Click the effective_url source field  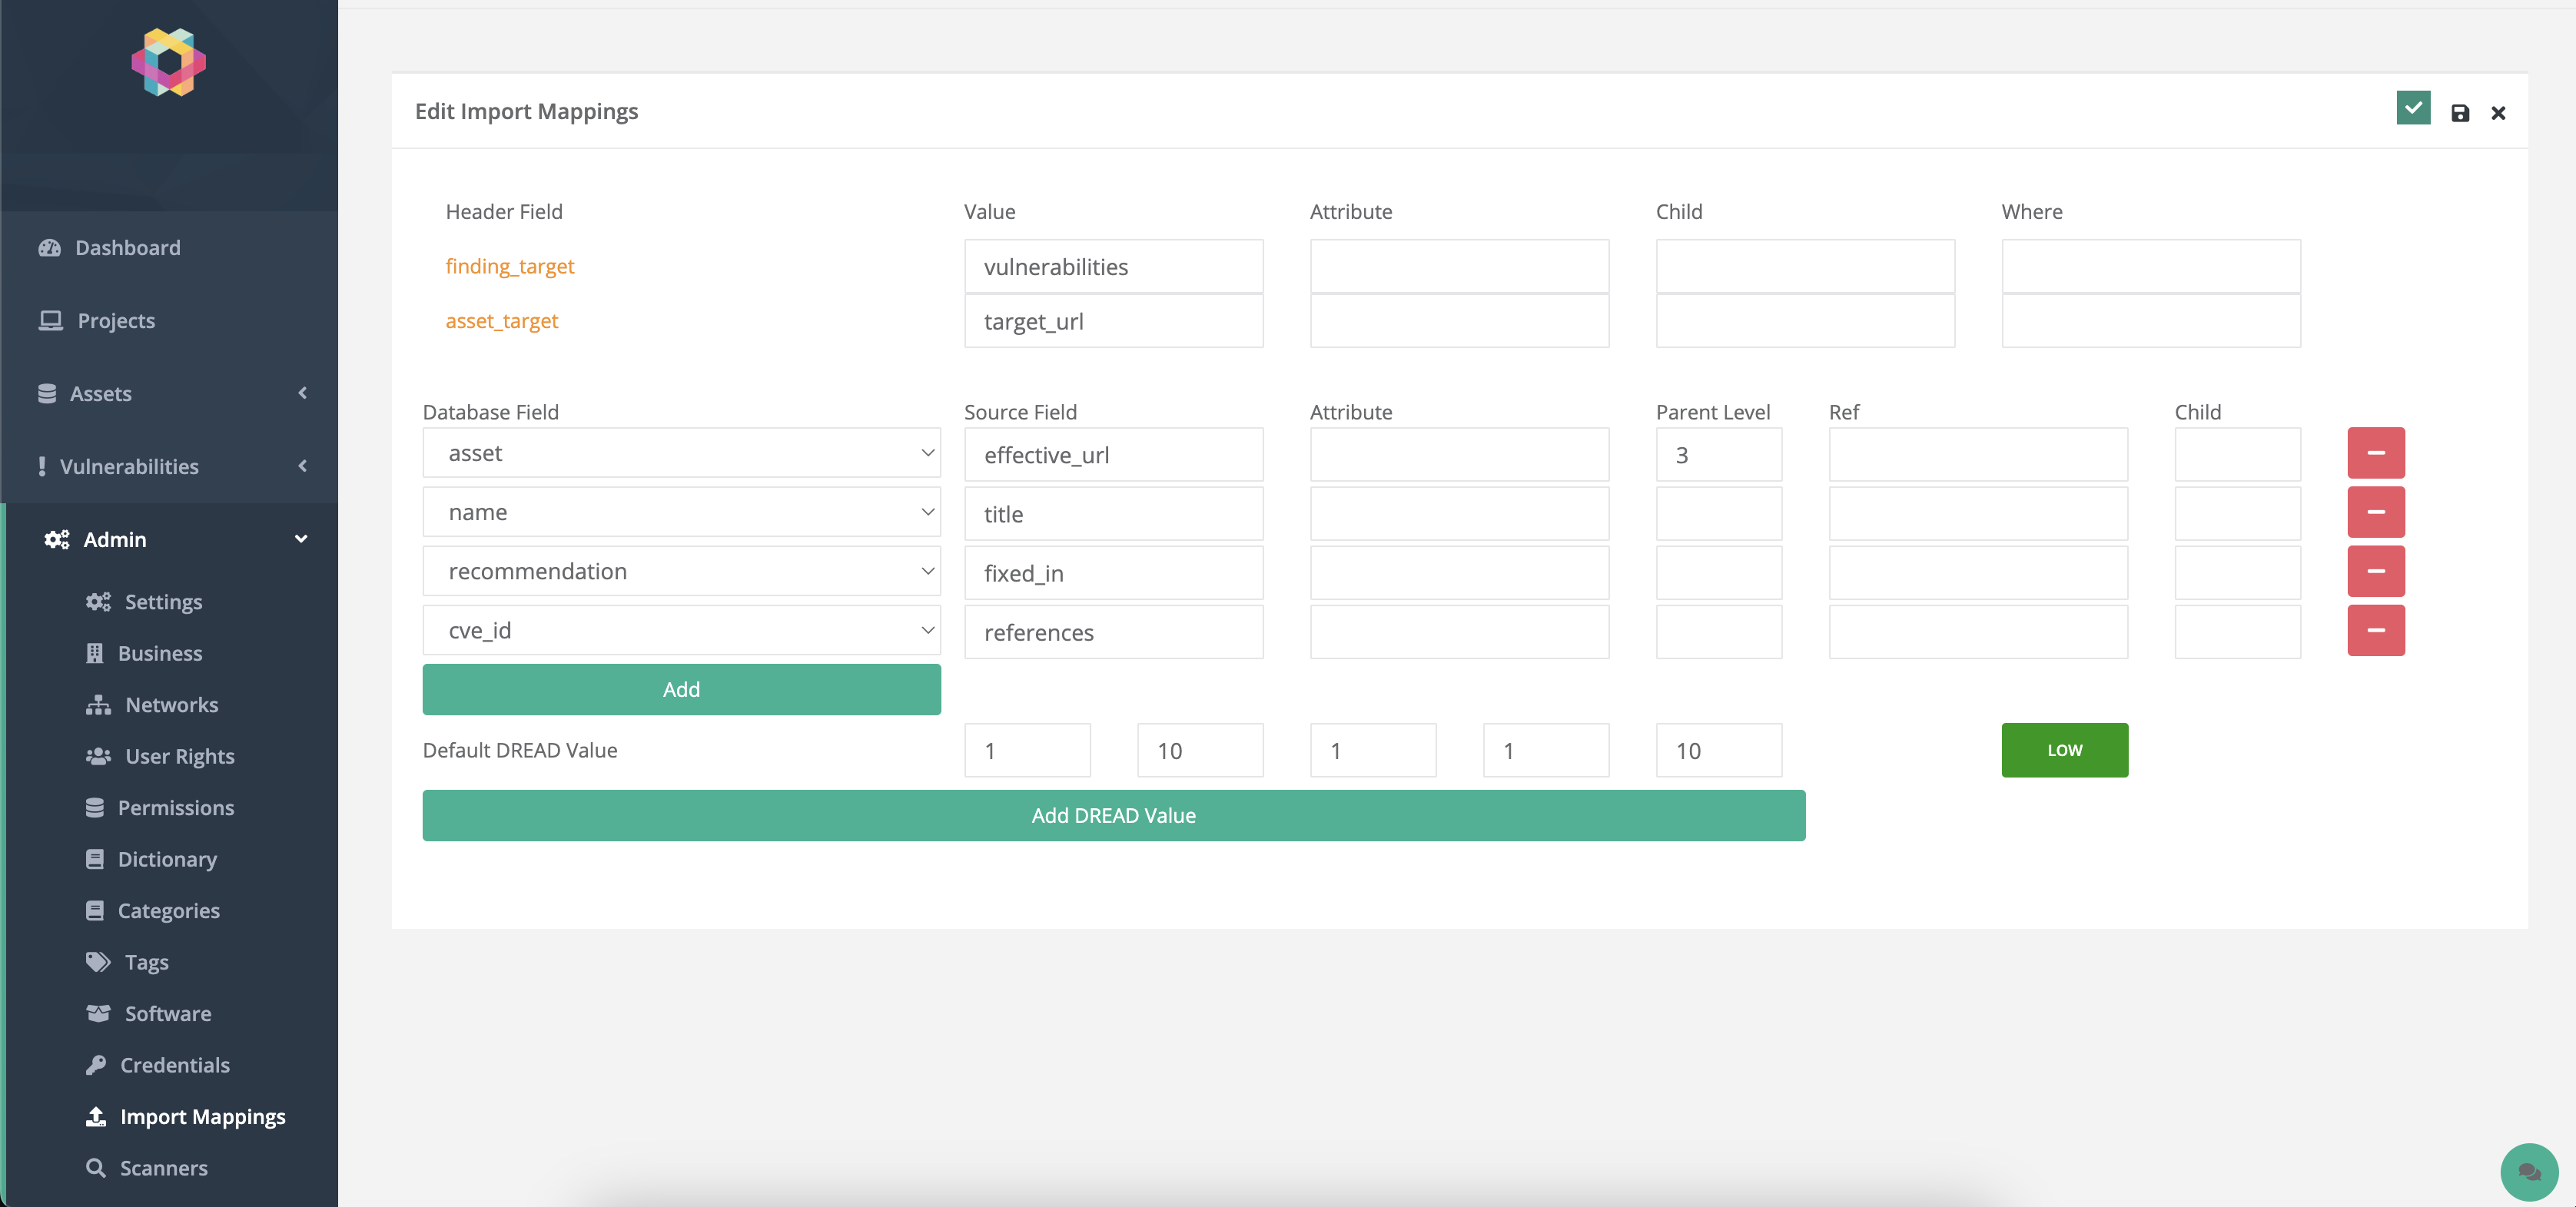[x=1113, y=455]
